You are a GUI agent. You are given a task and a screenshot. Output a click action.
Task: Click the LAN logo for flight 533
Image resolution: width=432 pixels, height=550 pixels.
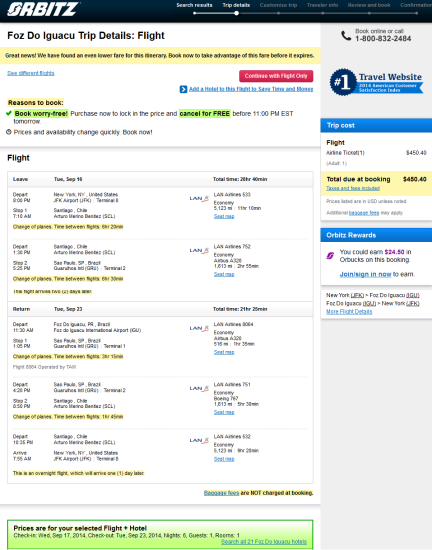(199, 199)
